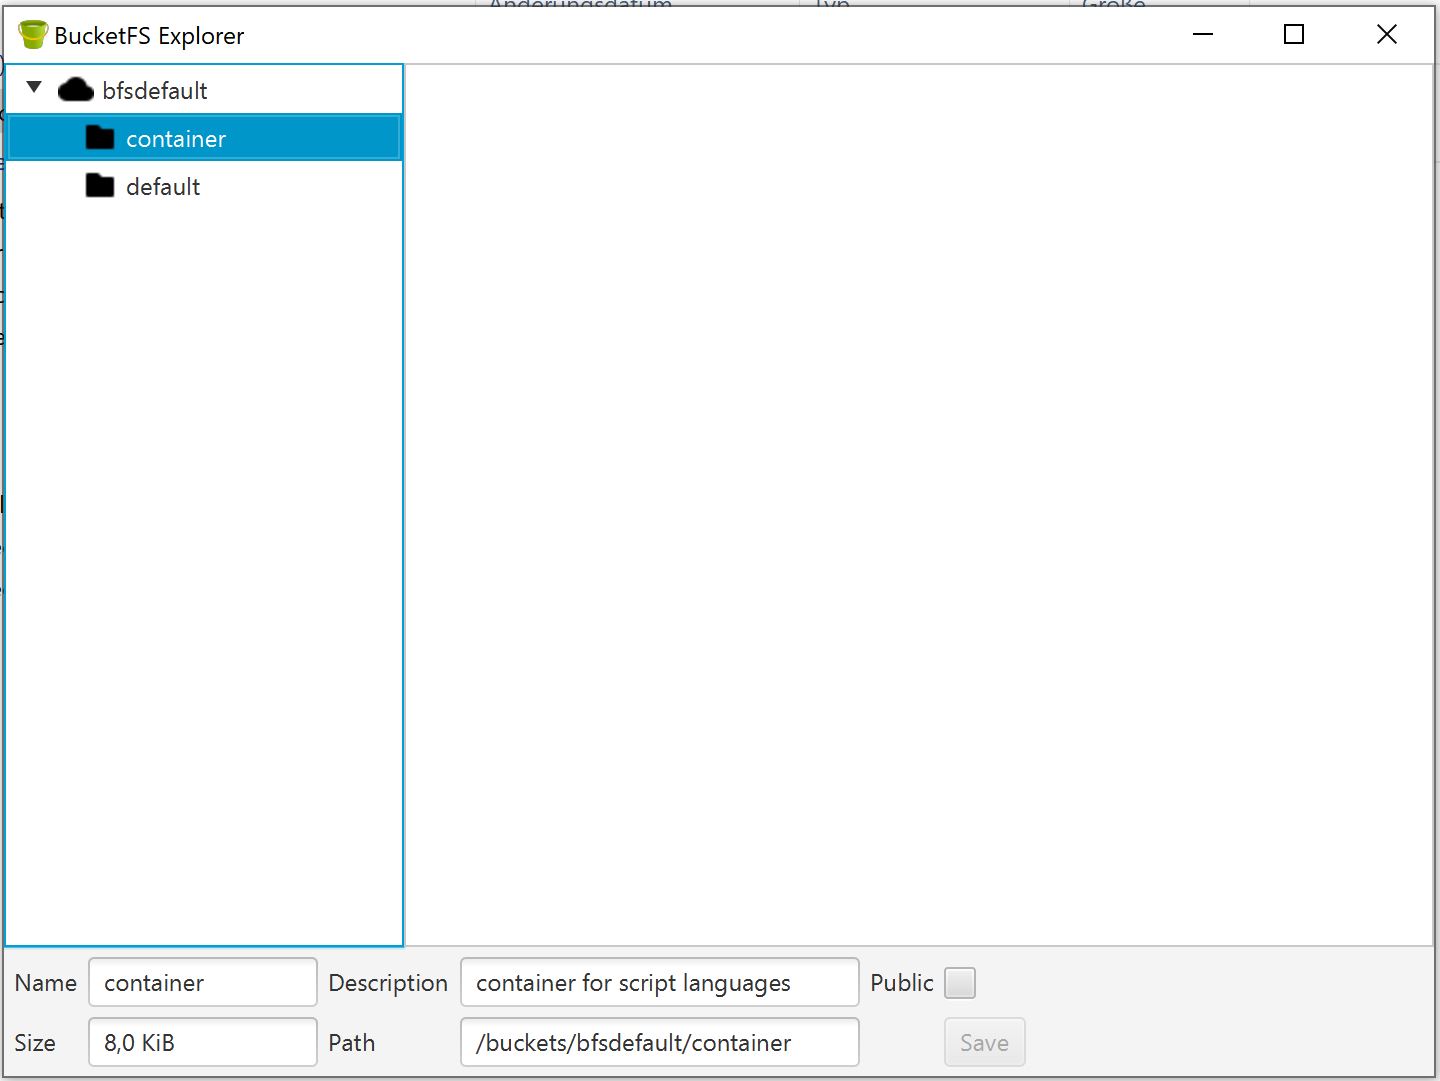Minimize the BucketFS Explorer window
The height and width of the screenshot is (1081, 1440).
pyautogui.click(x=1203, y=35)
